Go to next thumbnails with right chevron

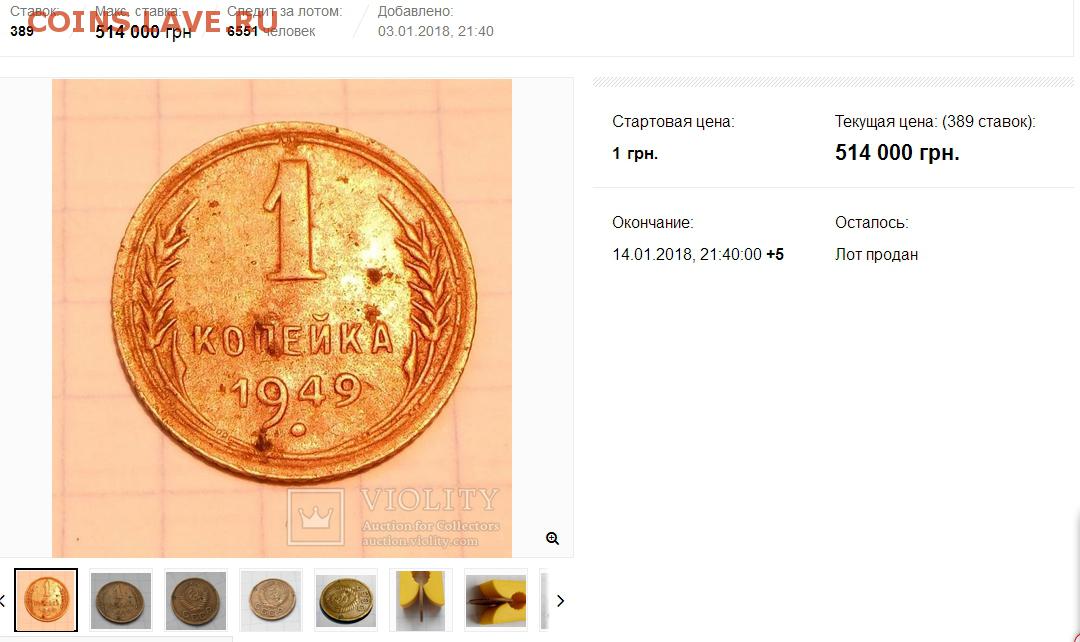point(561,601)
